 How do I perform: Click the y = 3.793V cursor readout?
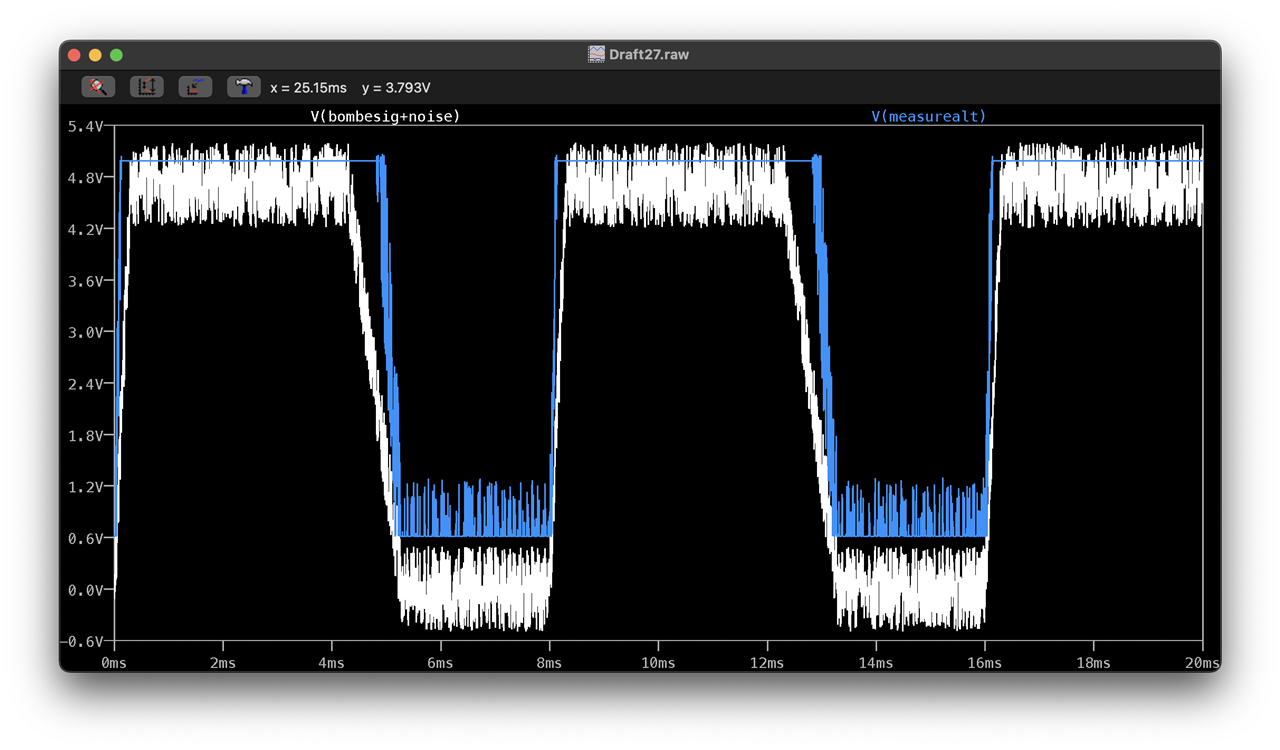click(396, 88)
